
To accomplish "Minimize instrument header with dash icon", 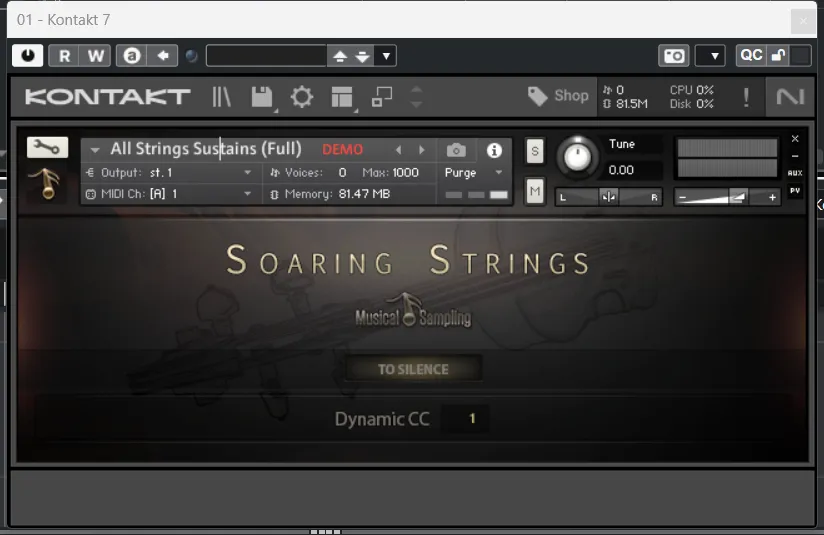I will 795,156.
